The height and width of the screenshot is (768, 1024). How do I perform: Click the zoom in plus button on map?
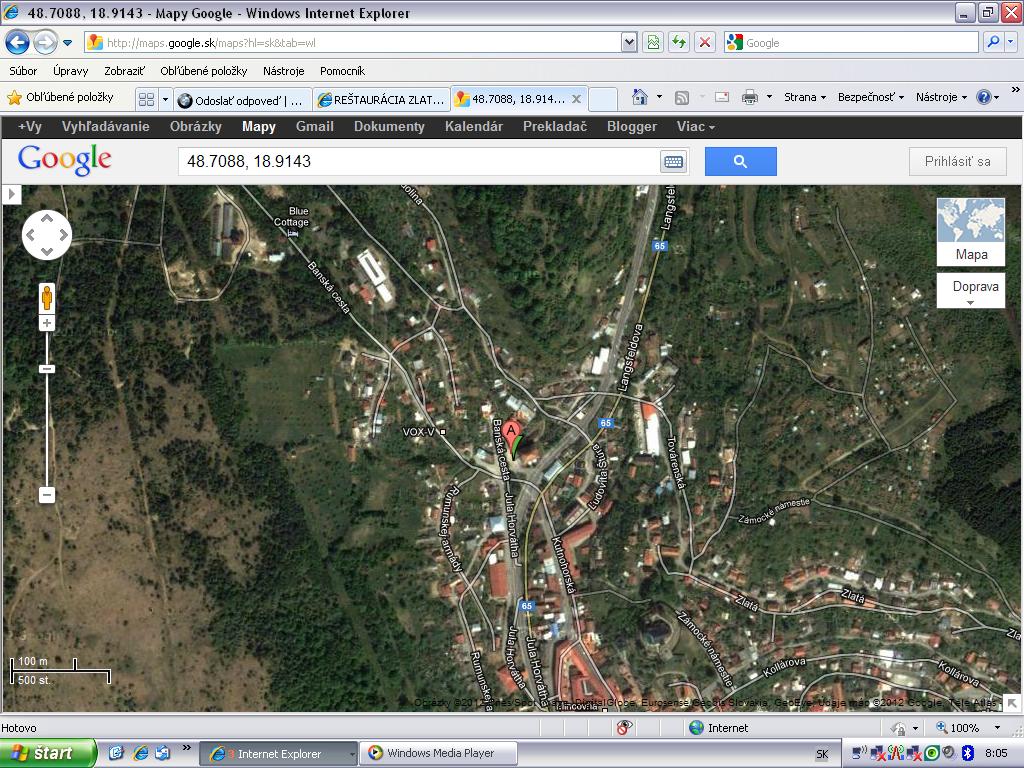tap(47, 323)
